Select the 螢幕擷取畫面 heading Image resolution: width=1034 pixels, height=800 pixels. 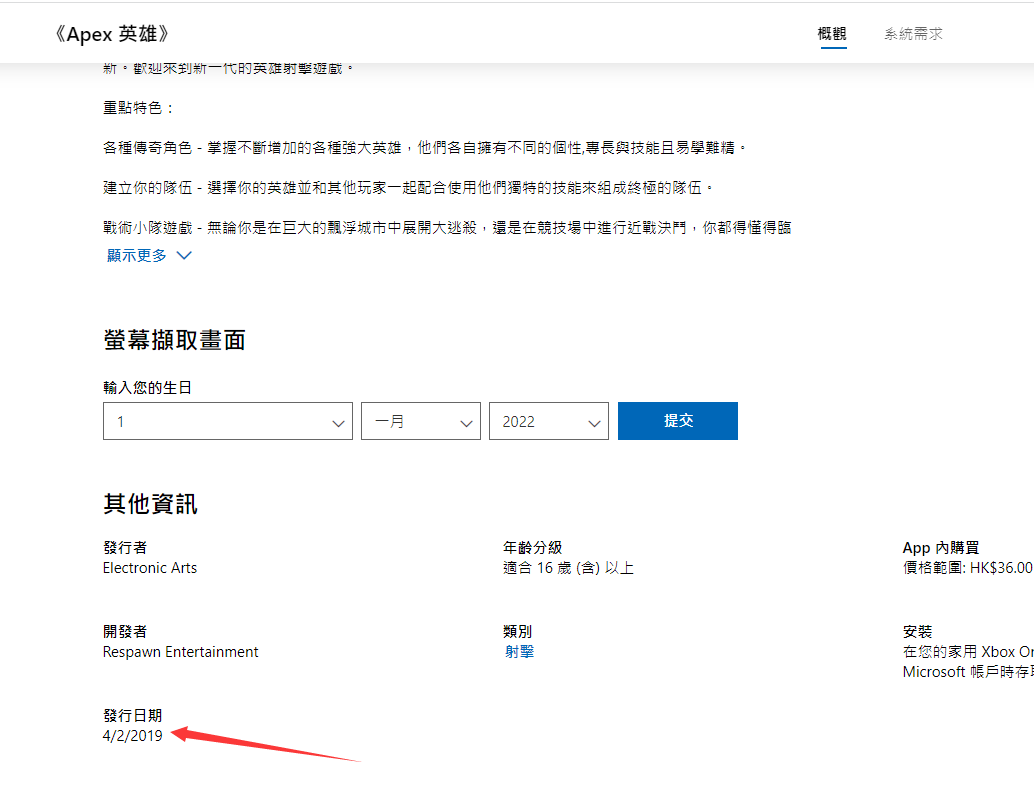[x=174, y=340]
